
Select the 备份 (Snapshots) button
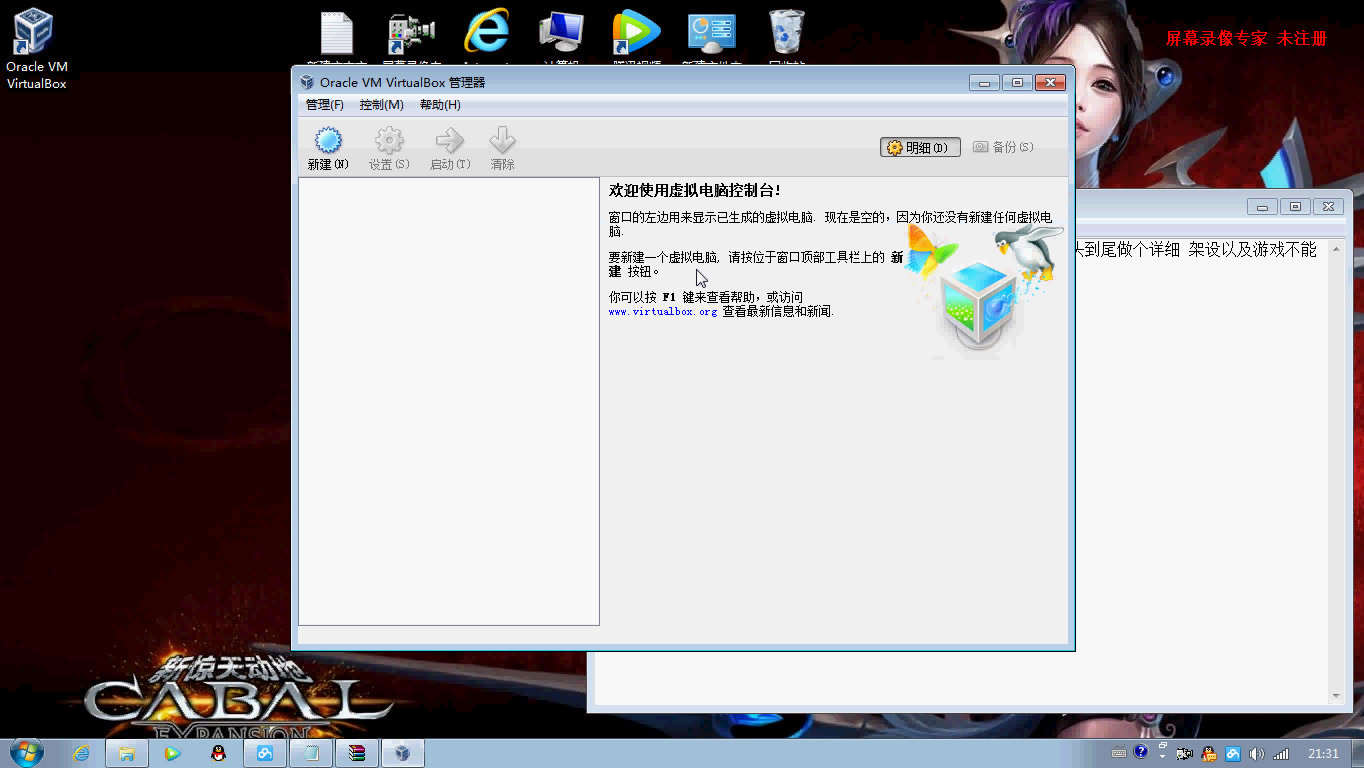pos(1004,147)
